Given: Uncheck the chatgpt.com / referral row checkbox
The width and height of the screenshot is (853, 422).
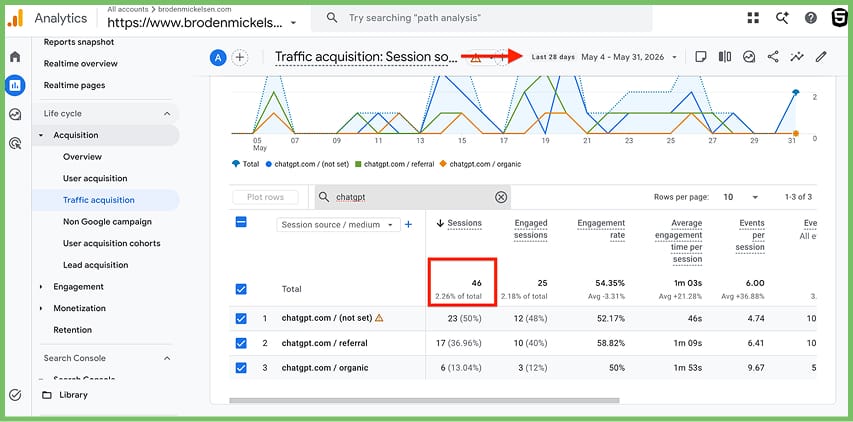Looking at the screenshot, I should click(x=241, y=343).
